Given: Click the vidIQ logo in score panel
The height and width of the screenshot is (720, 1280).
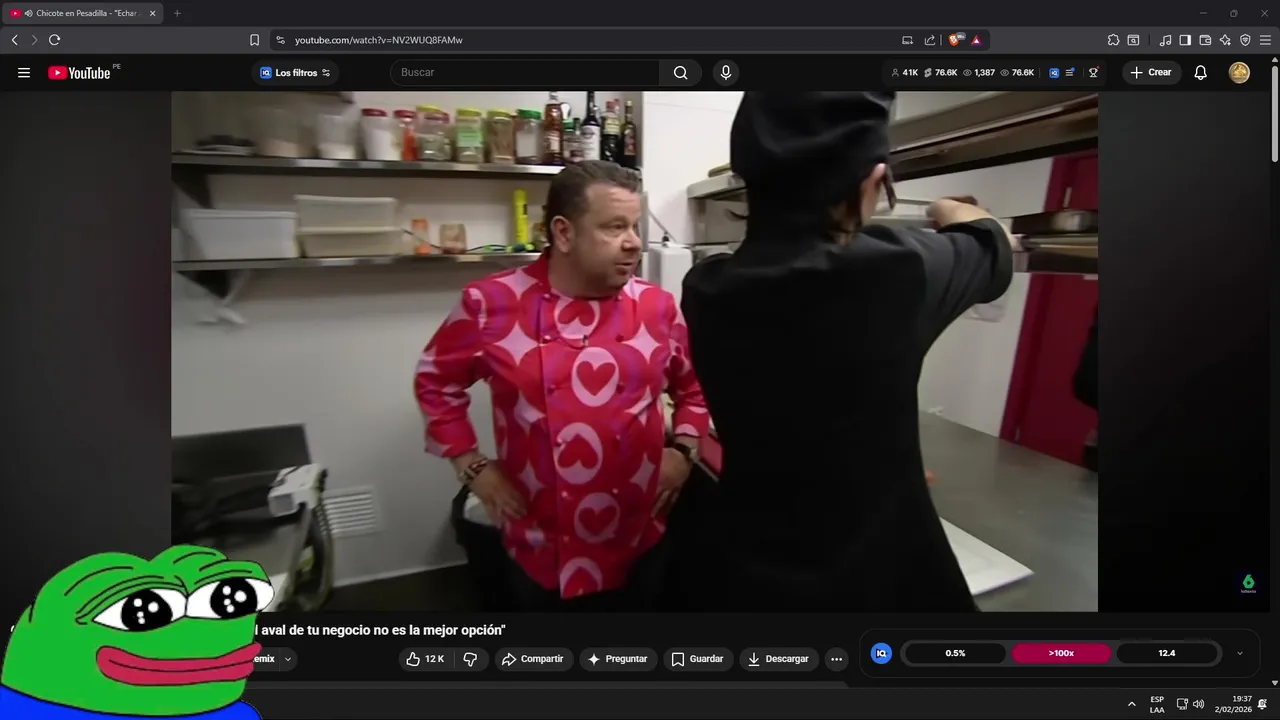Looking at the screenshot, I should click(881, 653).
